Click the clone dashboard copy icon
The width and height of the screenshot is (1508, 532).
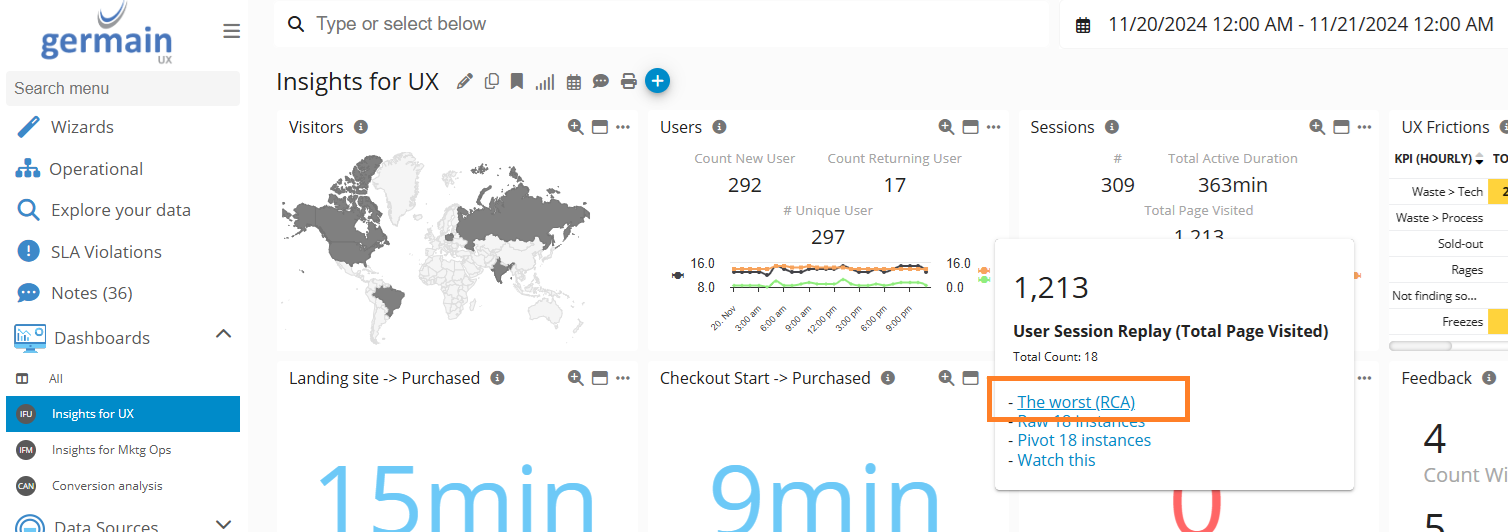pyautogui.click(x=491, y=82)
